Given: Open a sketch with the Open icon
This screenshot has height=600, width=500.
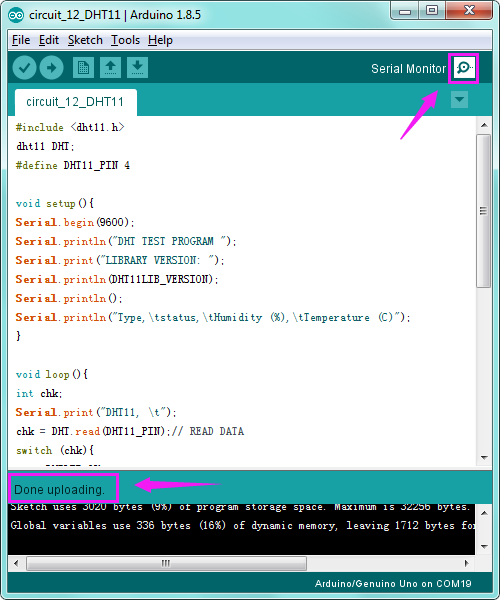Looking at the screenshot, I should coord(111,68).
